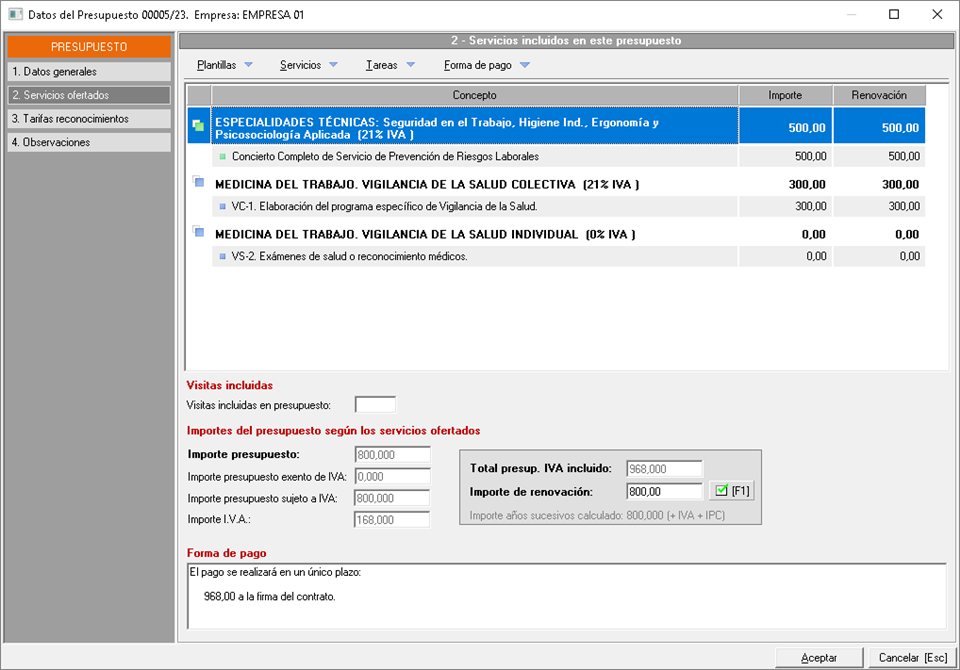
Task: Click blue bullet of VS-2 service item
Action: coord(222,256)
